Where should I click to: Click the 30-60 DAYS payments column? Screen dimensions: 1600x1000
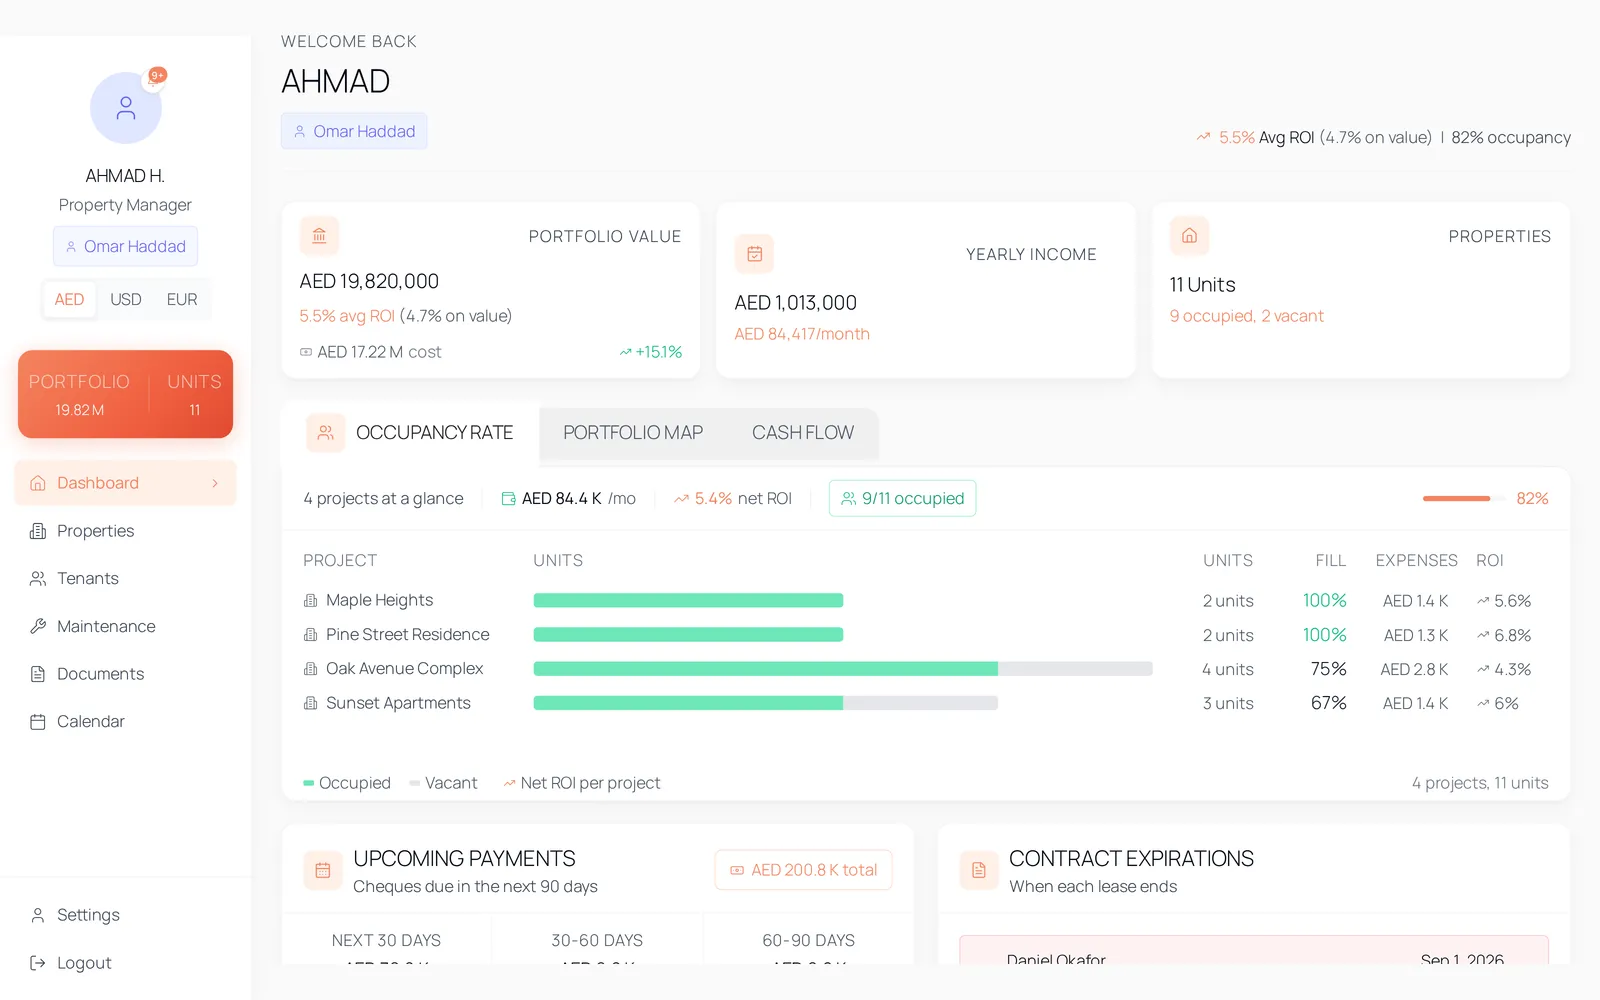pos(597,939)
